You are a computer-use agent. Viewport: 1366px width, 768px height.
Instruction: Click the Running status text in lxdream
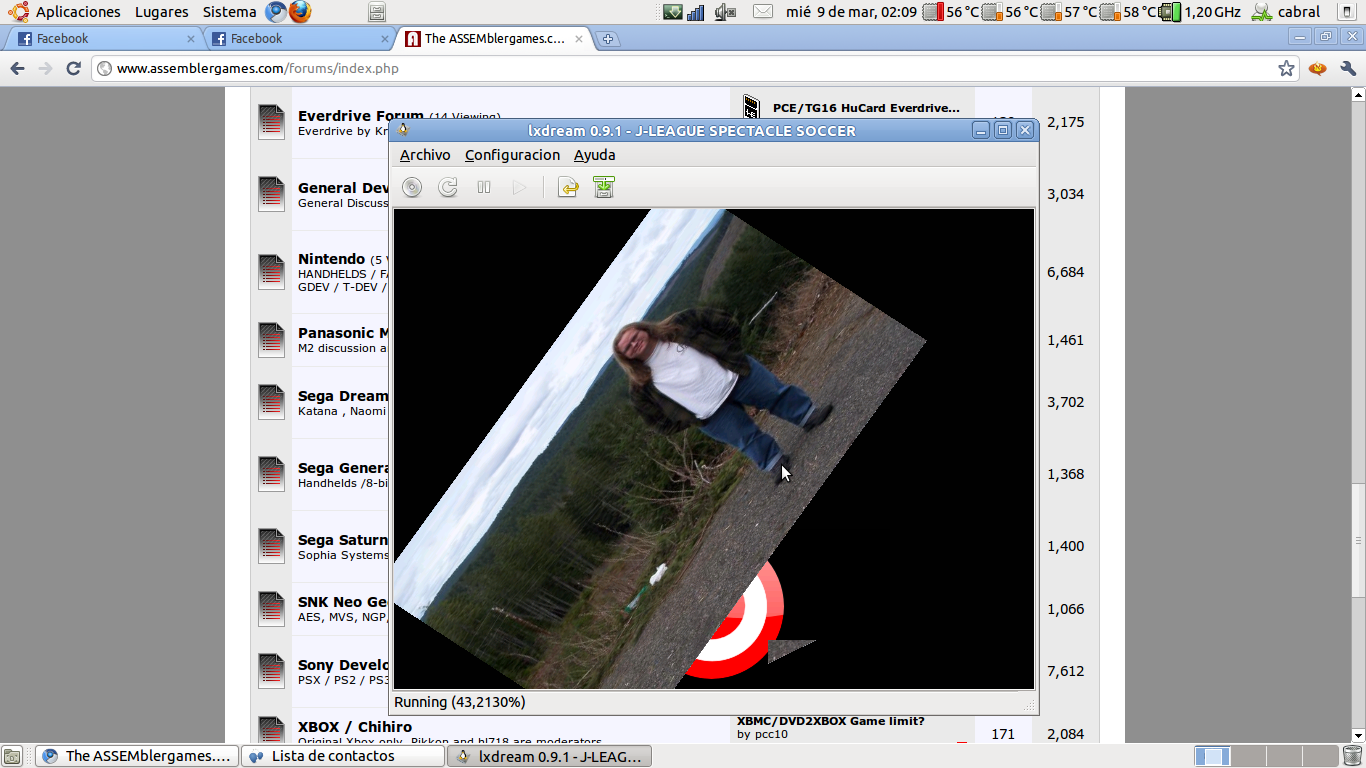tap(460, 702)
